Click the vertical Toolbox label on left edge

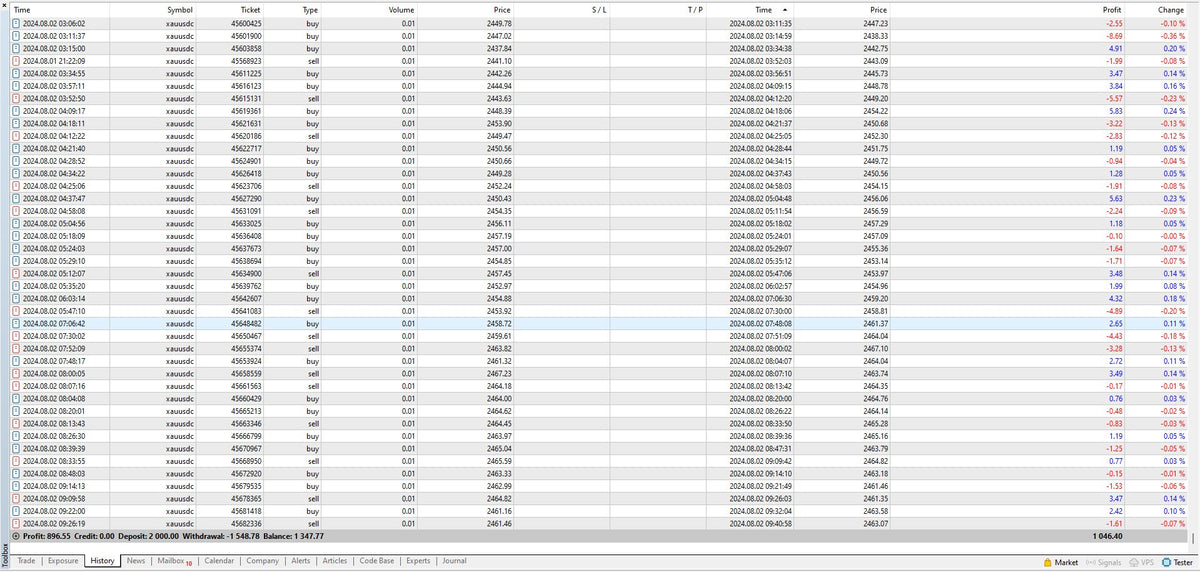click(x=5, y=555)
